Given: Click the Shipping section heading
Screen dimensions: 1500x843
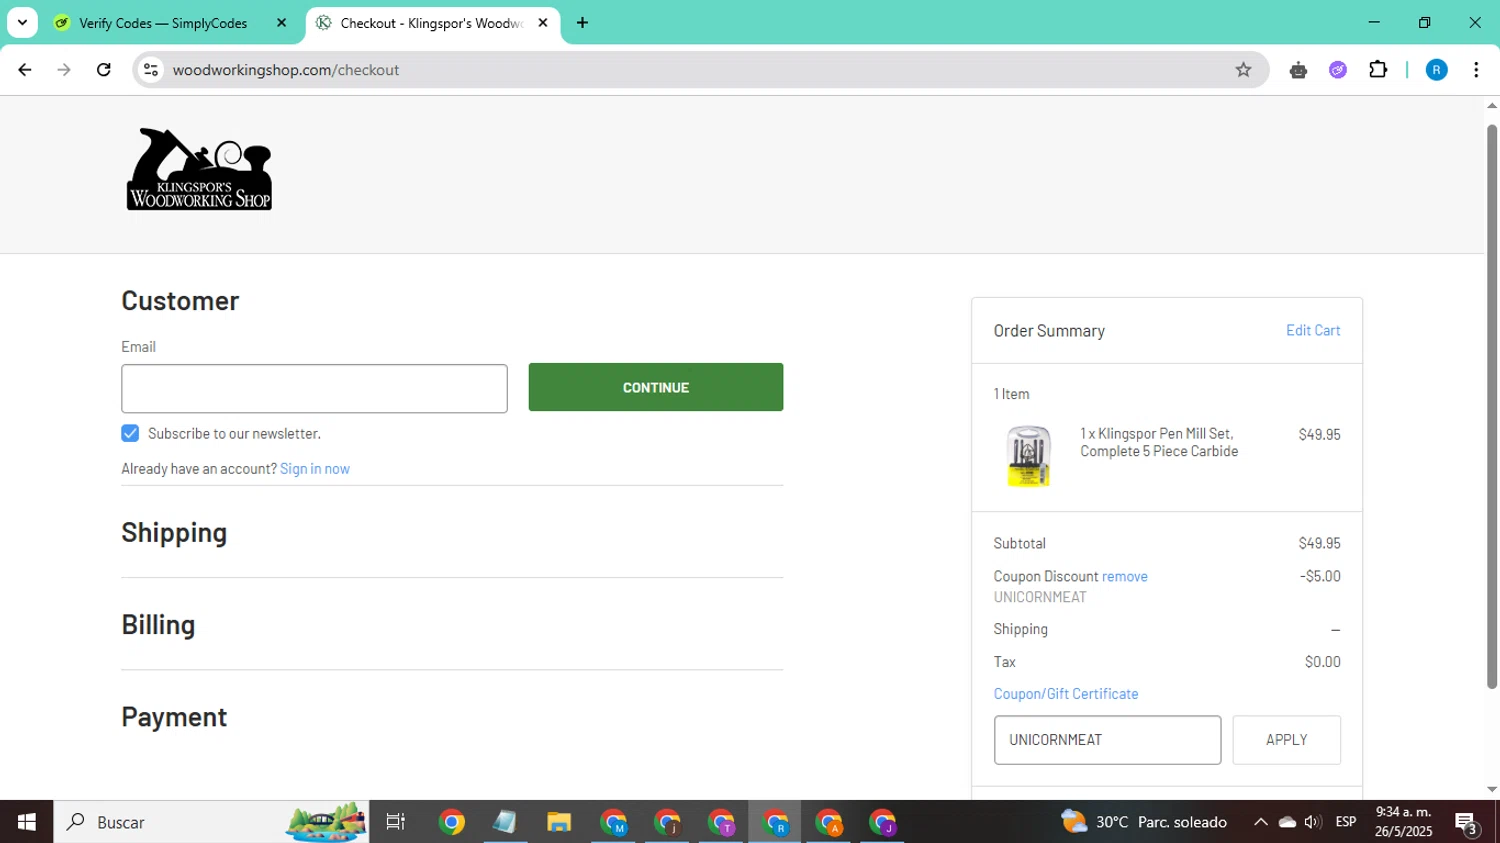Looking at the screenshot, I should tap(174, 532).
